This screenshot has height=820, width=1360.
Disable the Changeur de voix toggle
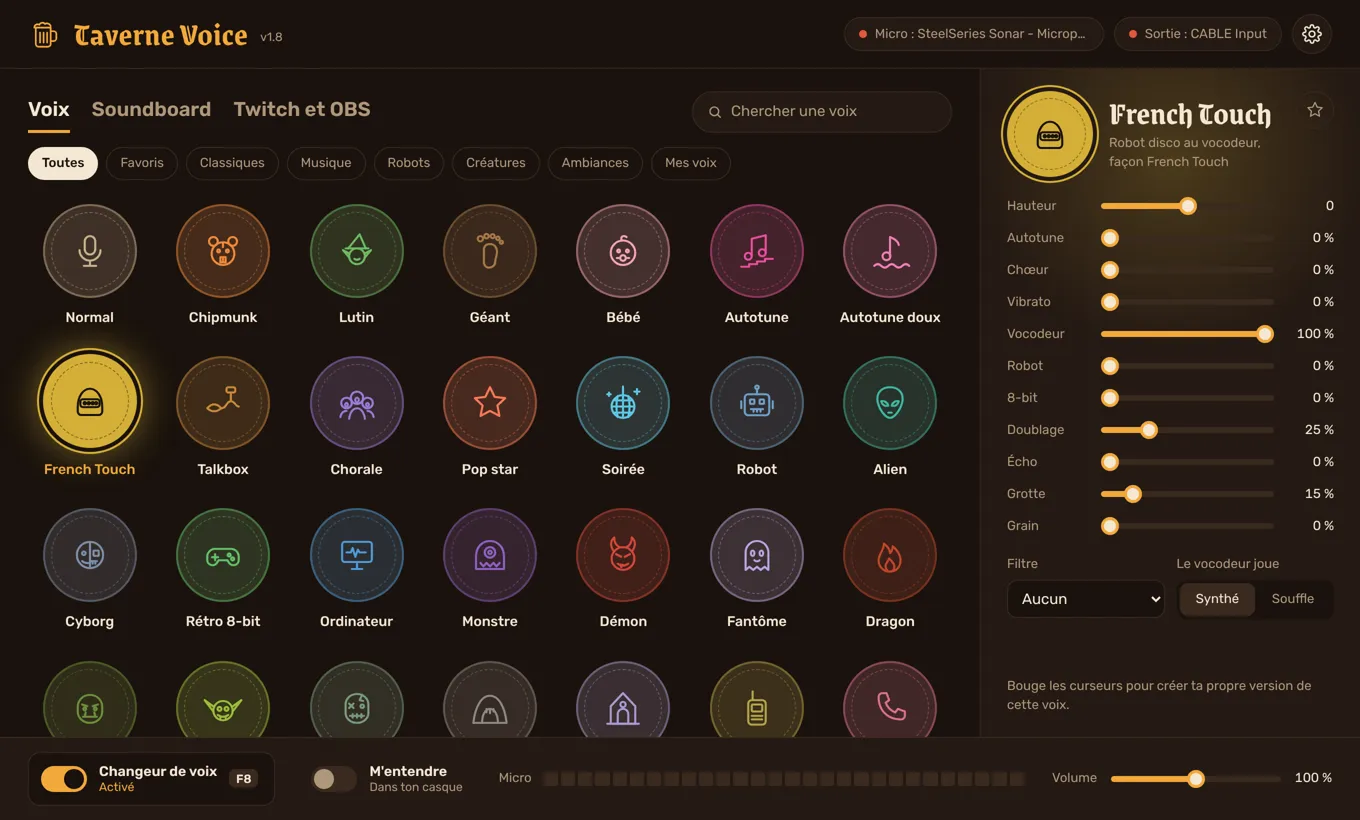tap(64, 779)
